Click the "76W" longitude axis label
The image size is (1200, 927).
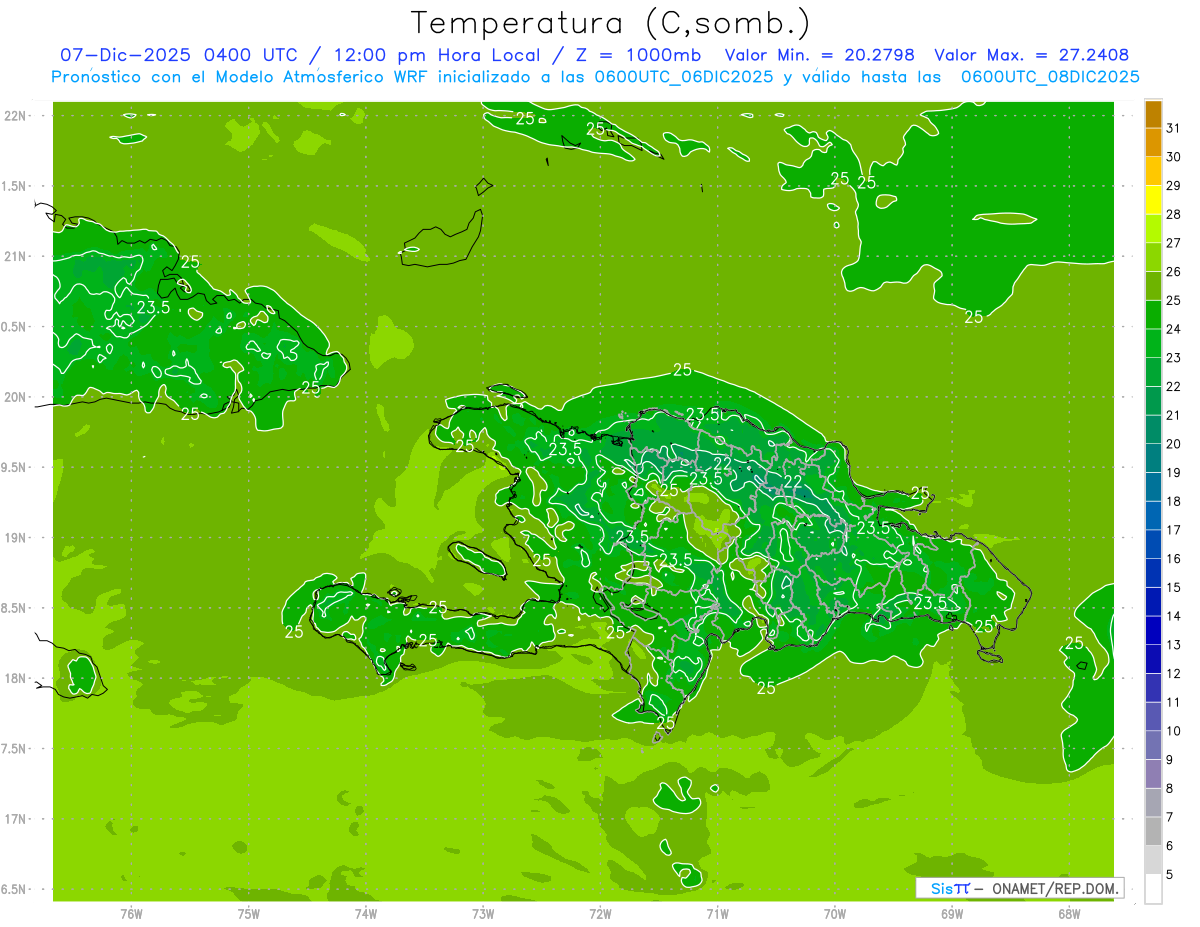(131, 914)
